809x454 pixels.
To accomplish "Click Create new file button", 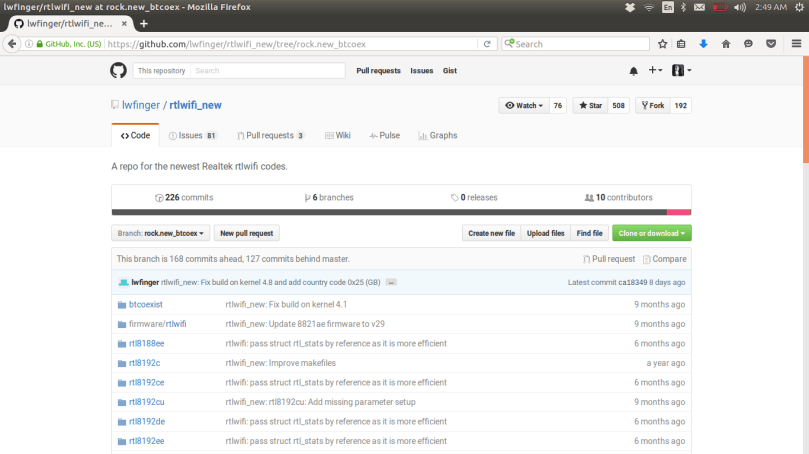I will (491, 233).
